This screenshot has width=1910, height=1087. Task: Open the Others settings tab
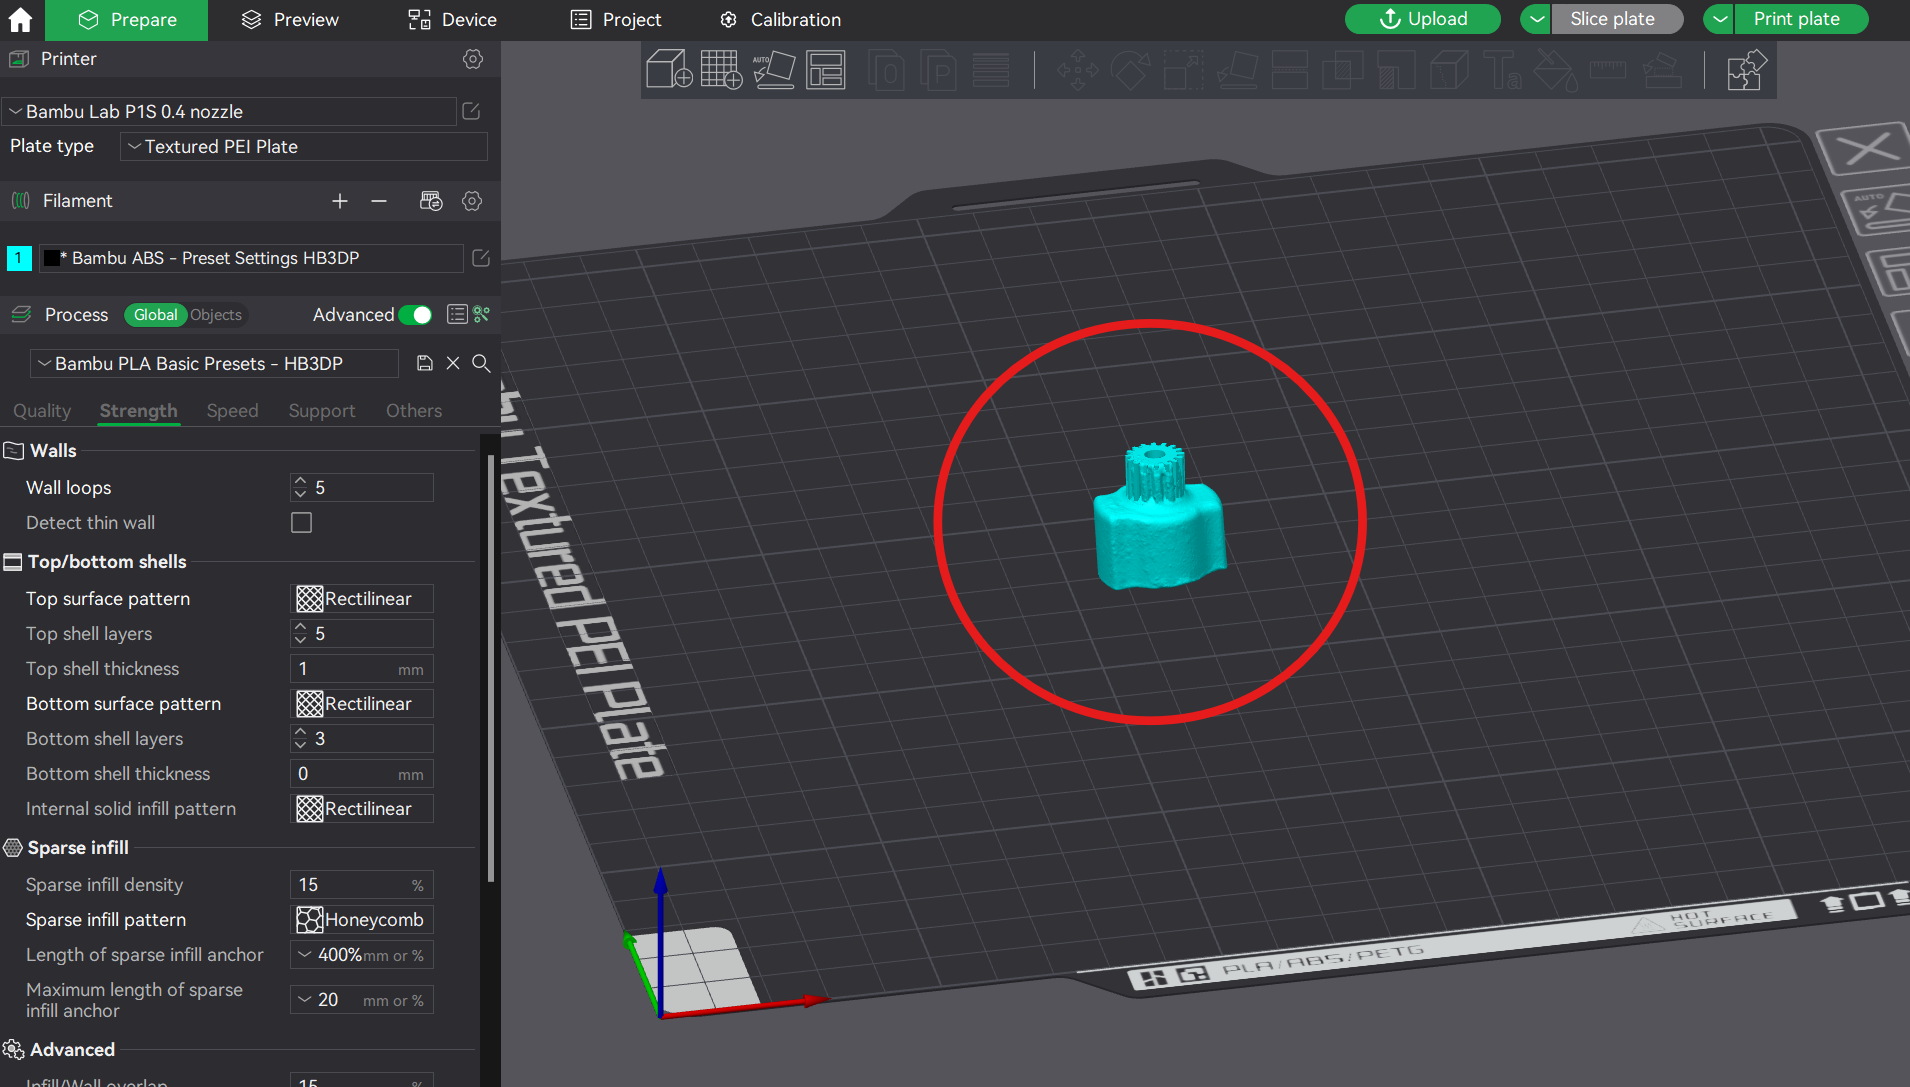414,411
